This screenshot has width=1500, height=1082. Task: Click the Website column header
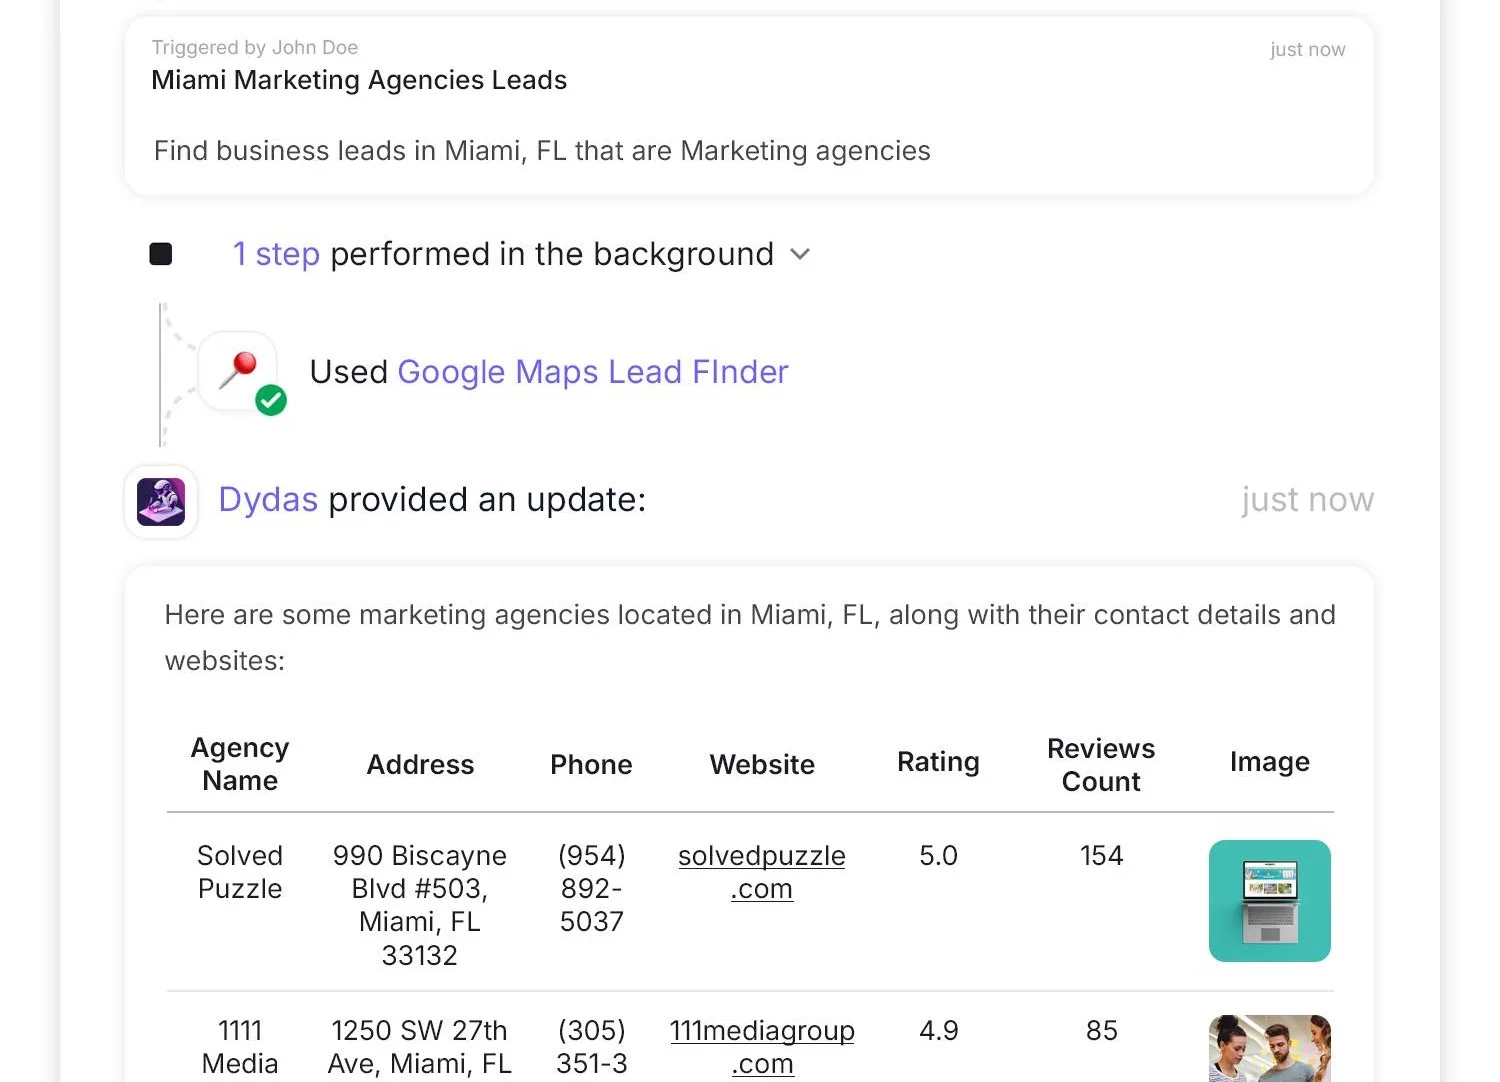tap(762, 764)
